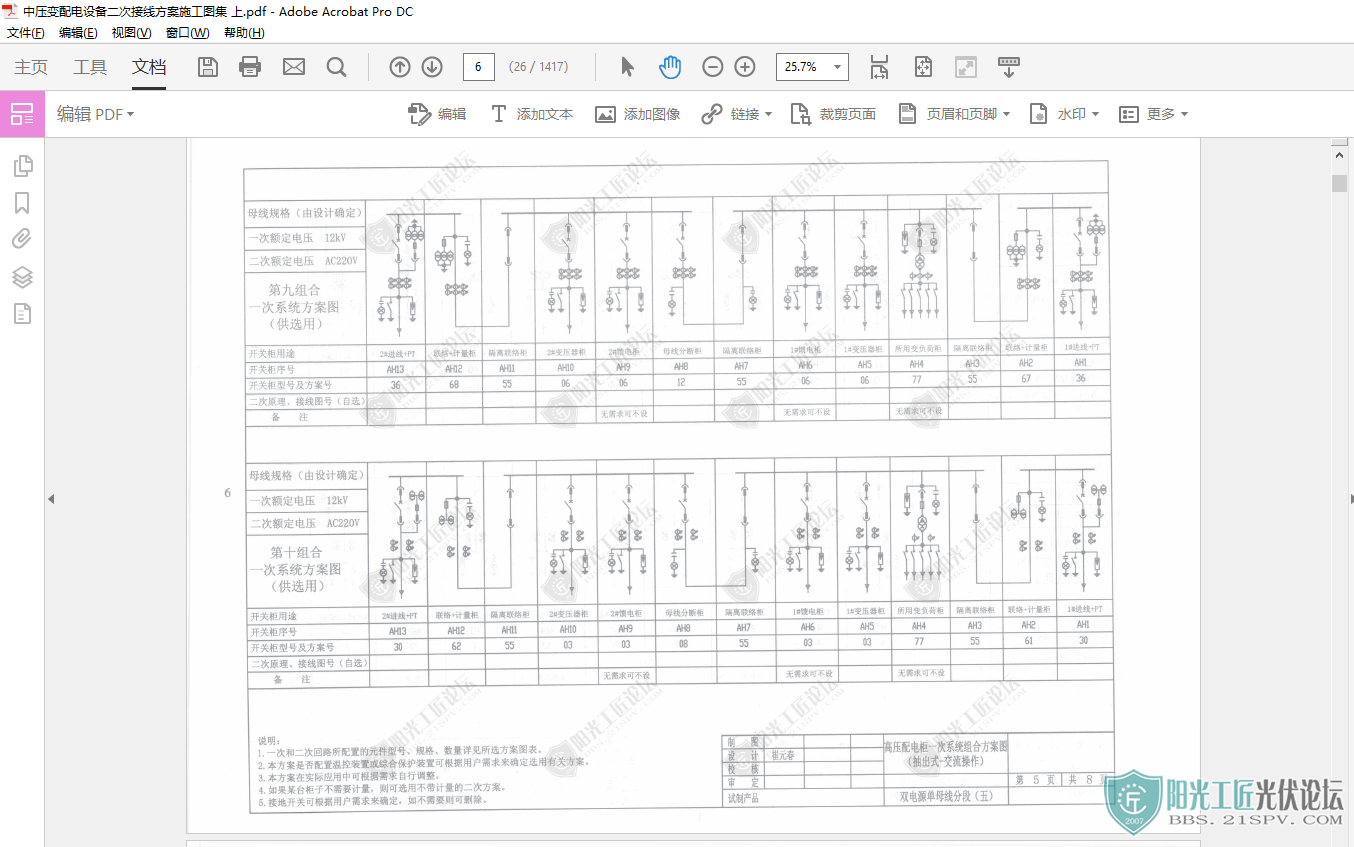Open 编辑(E) menu
Viewport: 1354px width, 847px height.
click(x=78, y=33)
